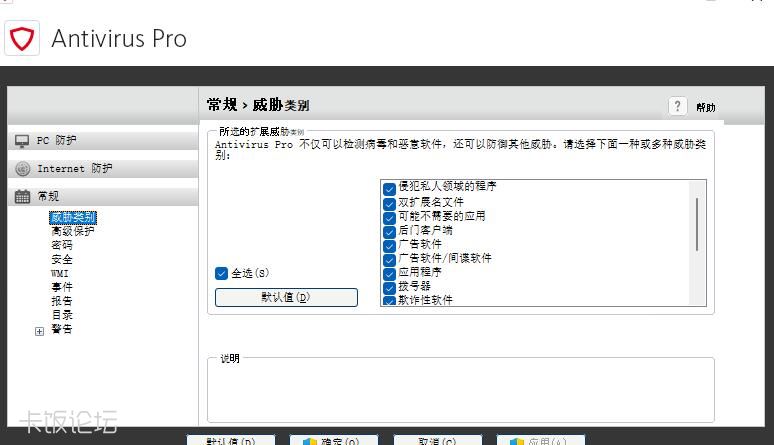Screen dimensions: 774x445
Task: Select 警告 in the tree
Action: (x=62, y=329)
